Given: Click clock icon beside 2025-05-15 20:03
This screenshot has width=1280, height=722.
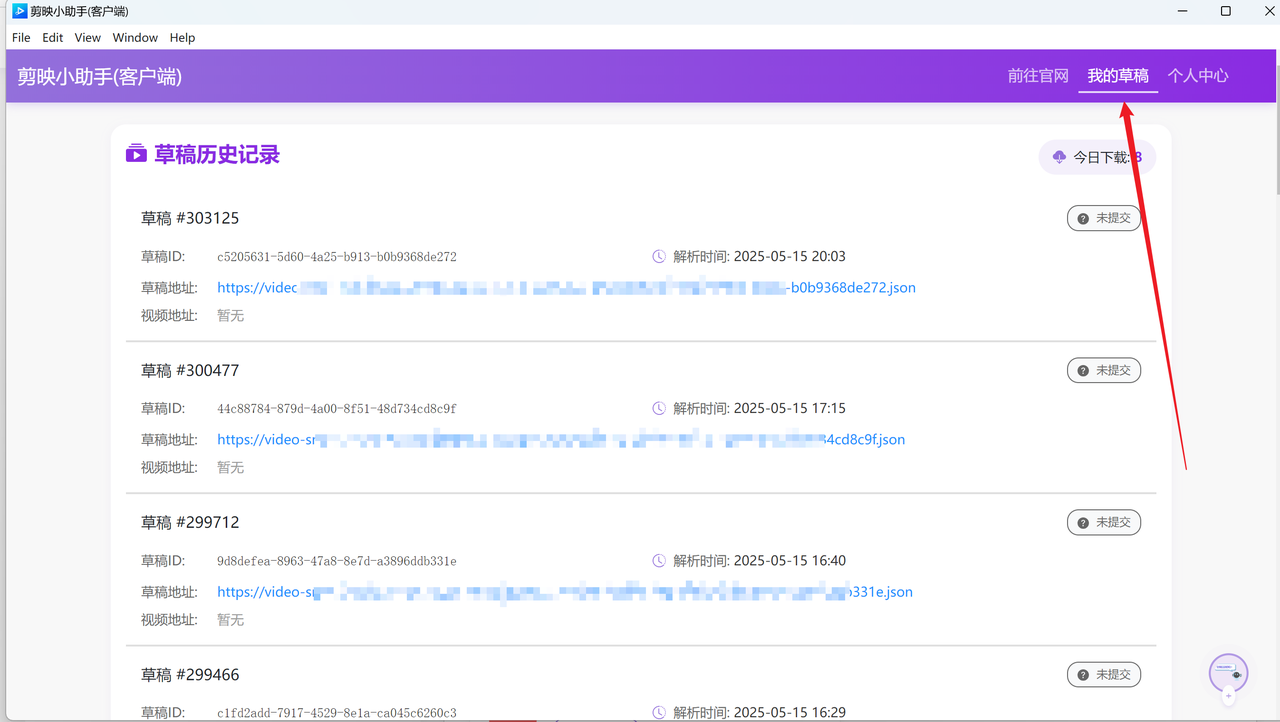Looking at the screenshot, I should pos(659,257).
